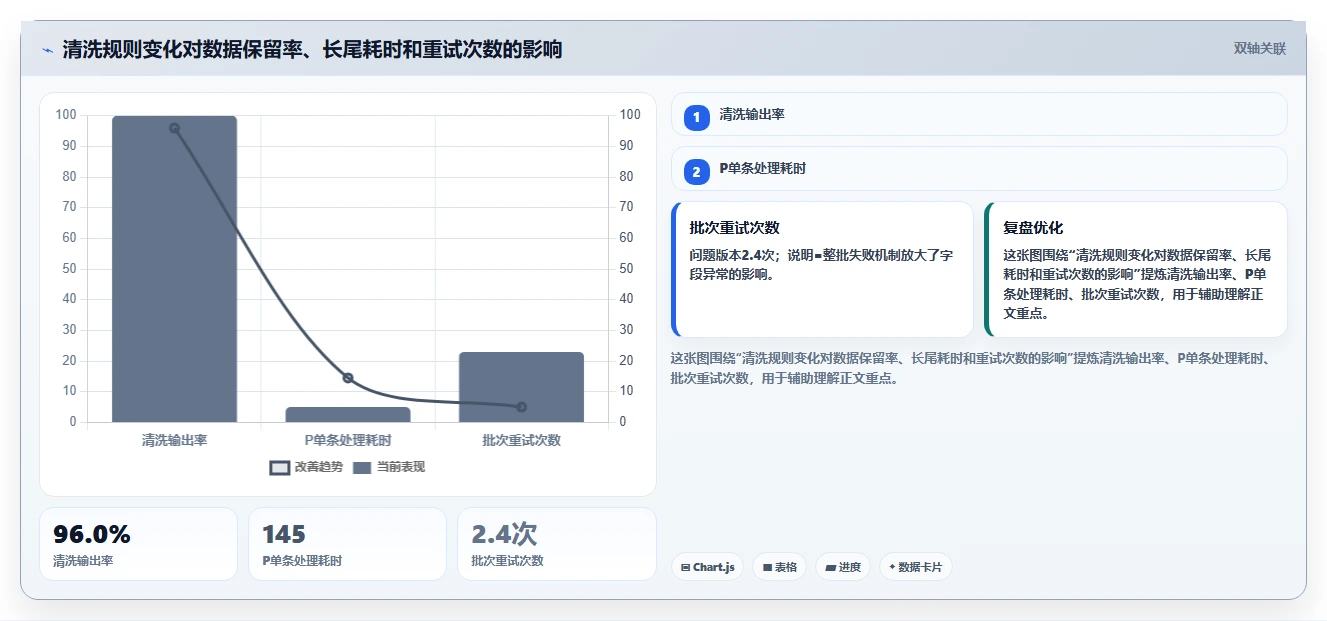This screenshot has width=1327, height=621.
Task: Click the number 2 badge for P单条处理耗时
Action: coord(697,172)
